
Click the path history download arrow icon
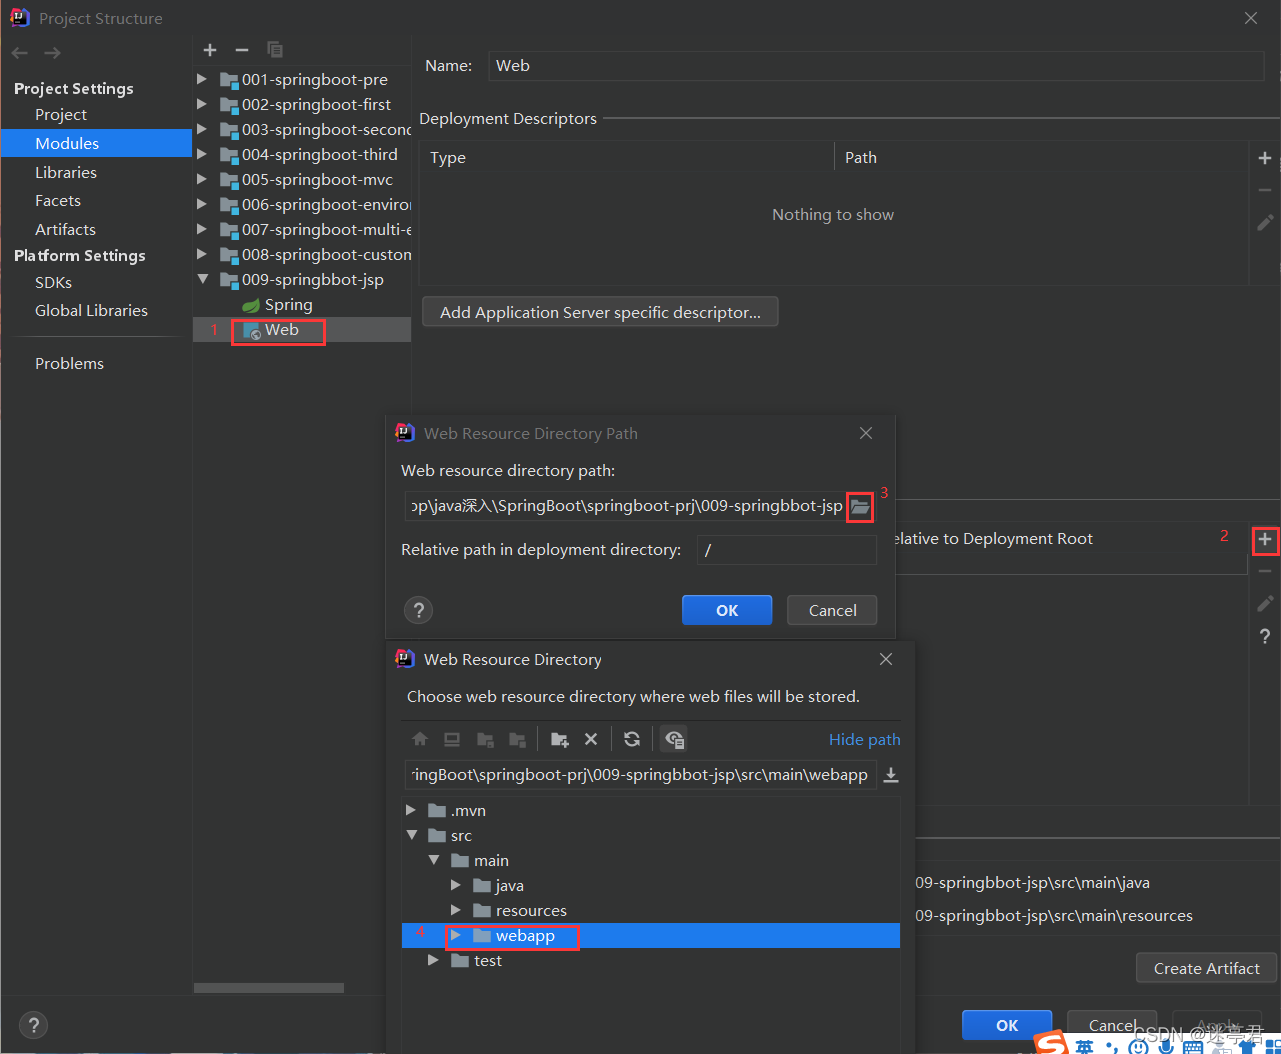(891, 775)
